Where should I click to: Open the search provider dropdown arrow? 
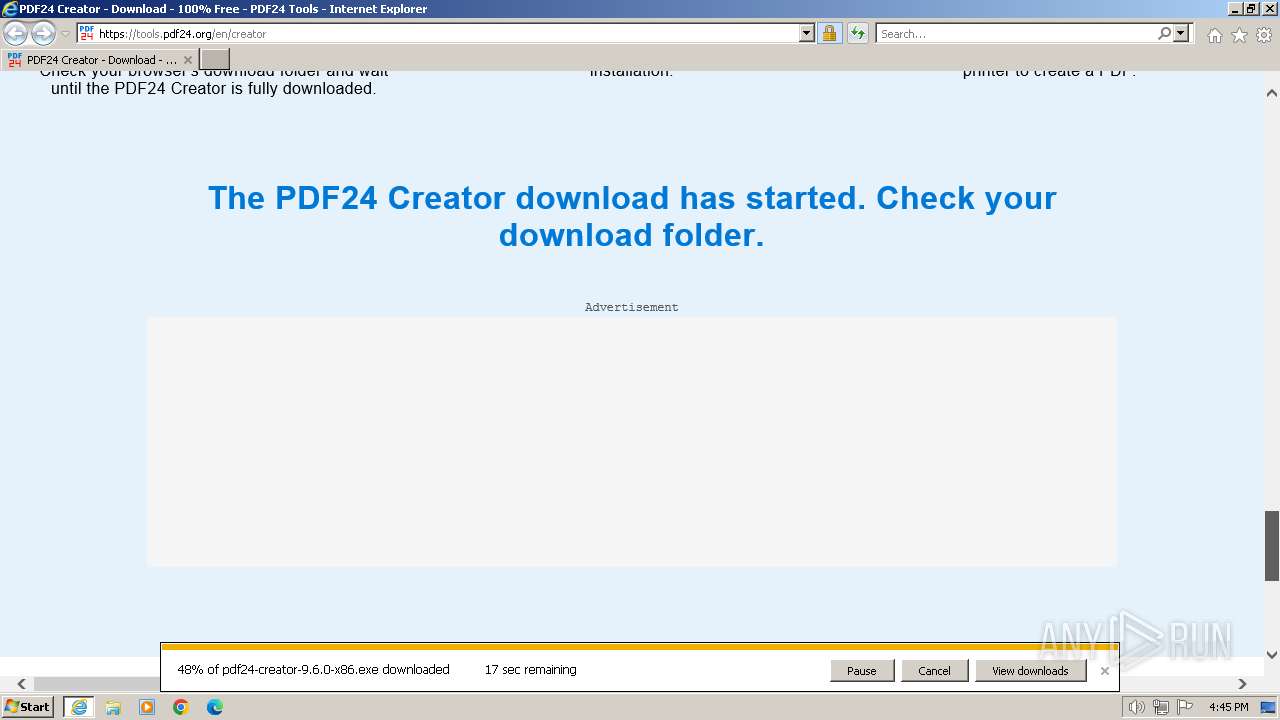click(1181, 33)
